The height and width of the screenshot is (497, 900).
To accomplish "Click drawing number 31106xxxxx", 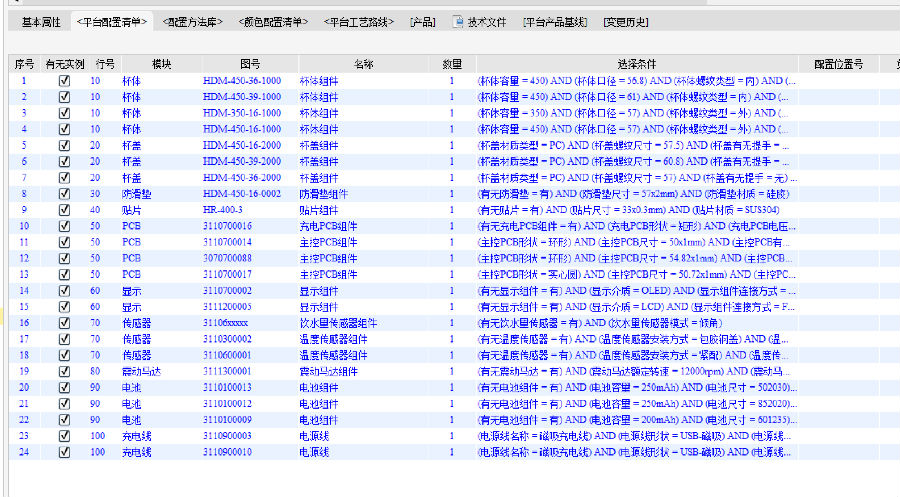I will [x=226, y=323].
